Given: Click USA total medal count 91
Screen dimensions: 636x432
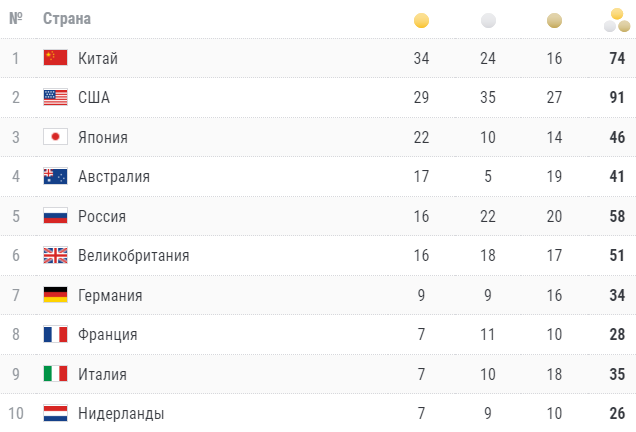Looking at the screenshot, I should tap(617, 98).
